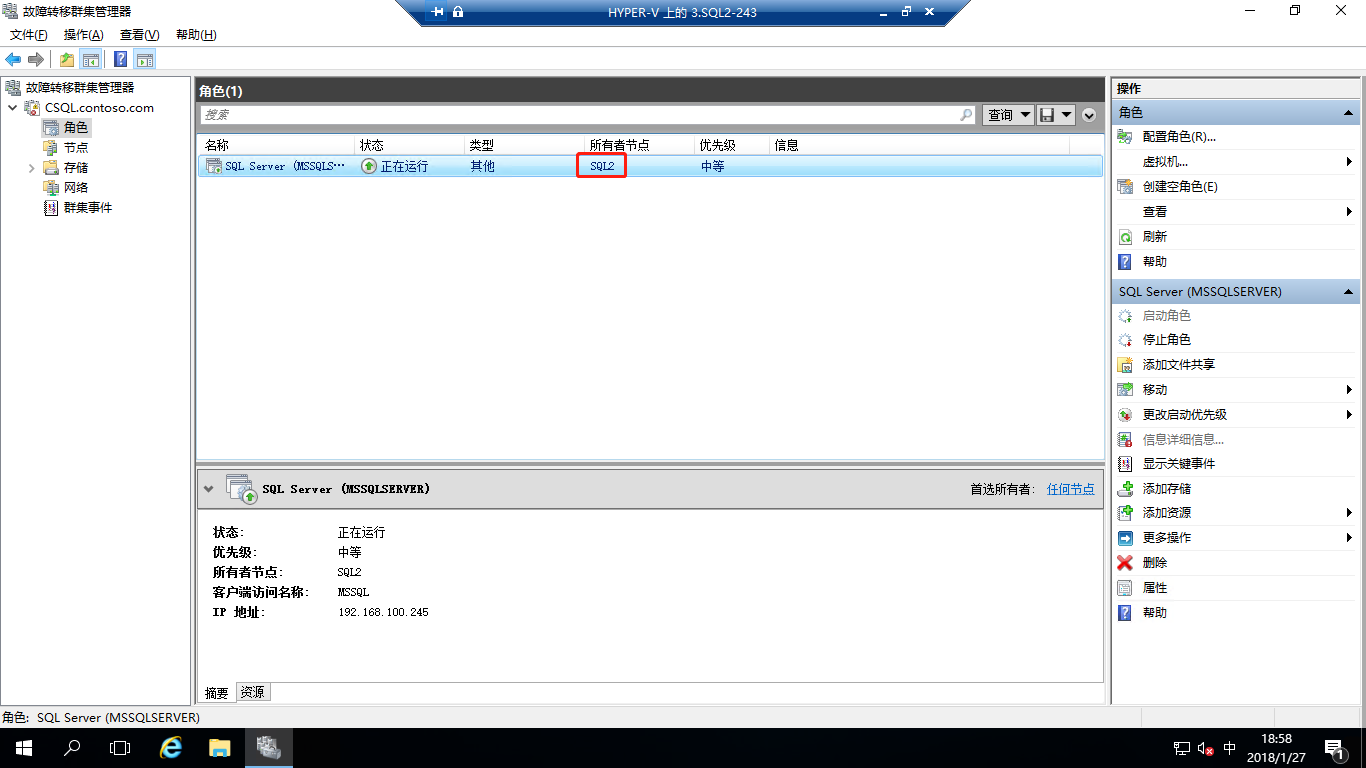Click the blue Help toolbar icon
Screen dimensions: 1366x768
(121, 59)
